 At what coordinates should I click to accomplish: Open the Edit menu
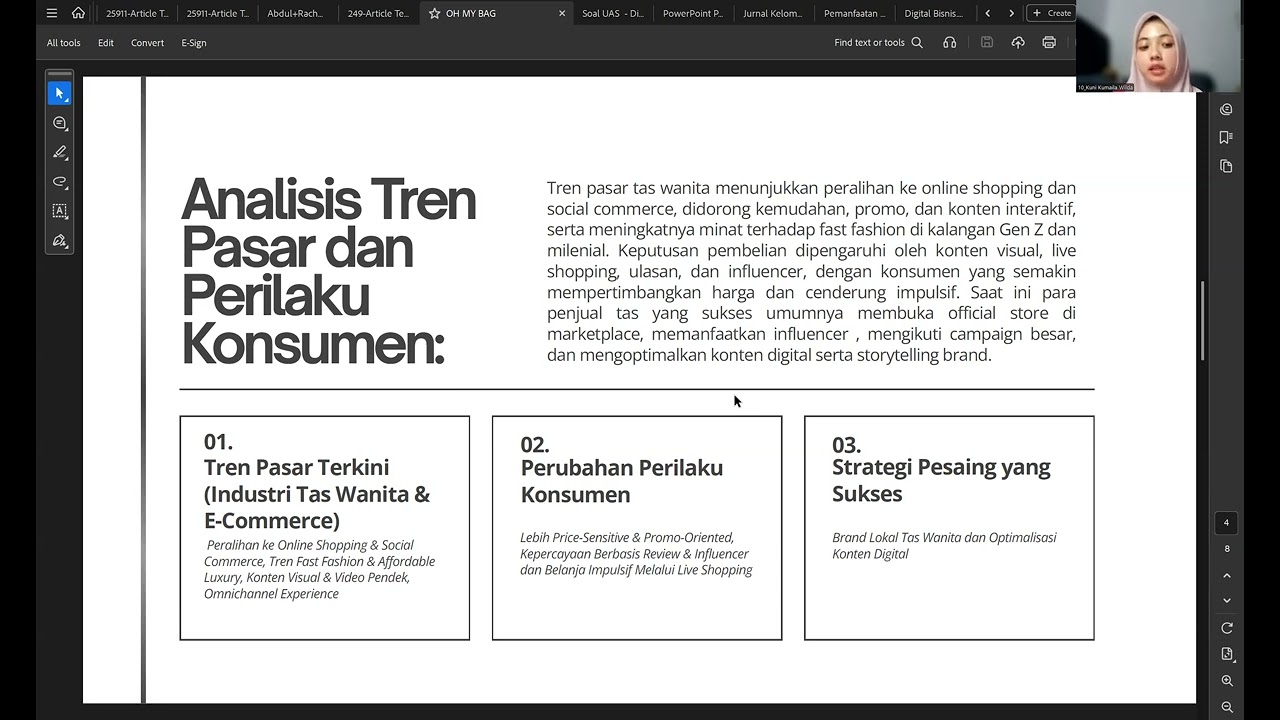point(106,43)
